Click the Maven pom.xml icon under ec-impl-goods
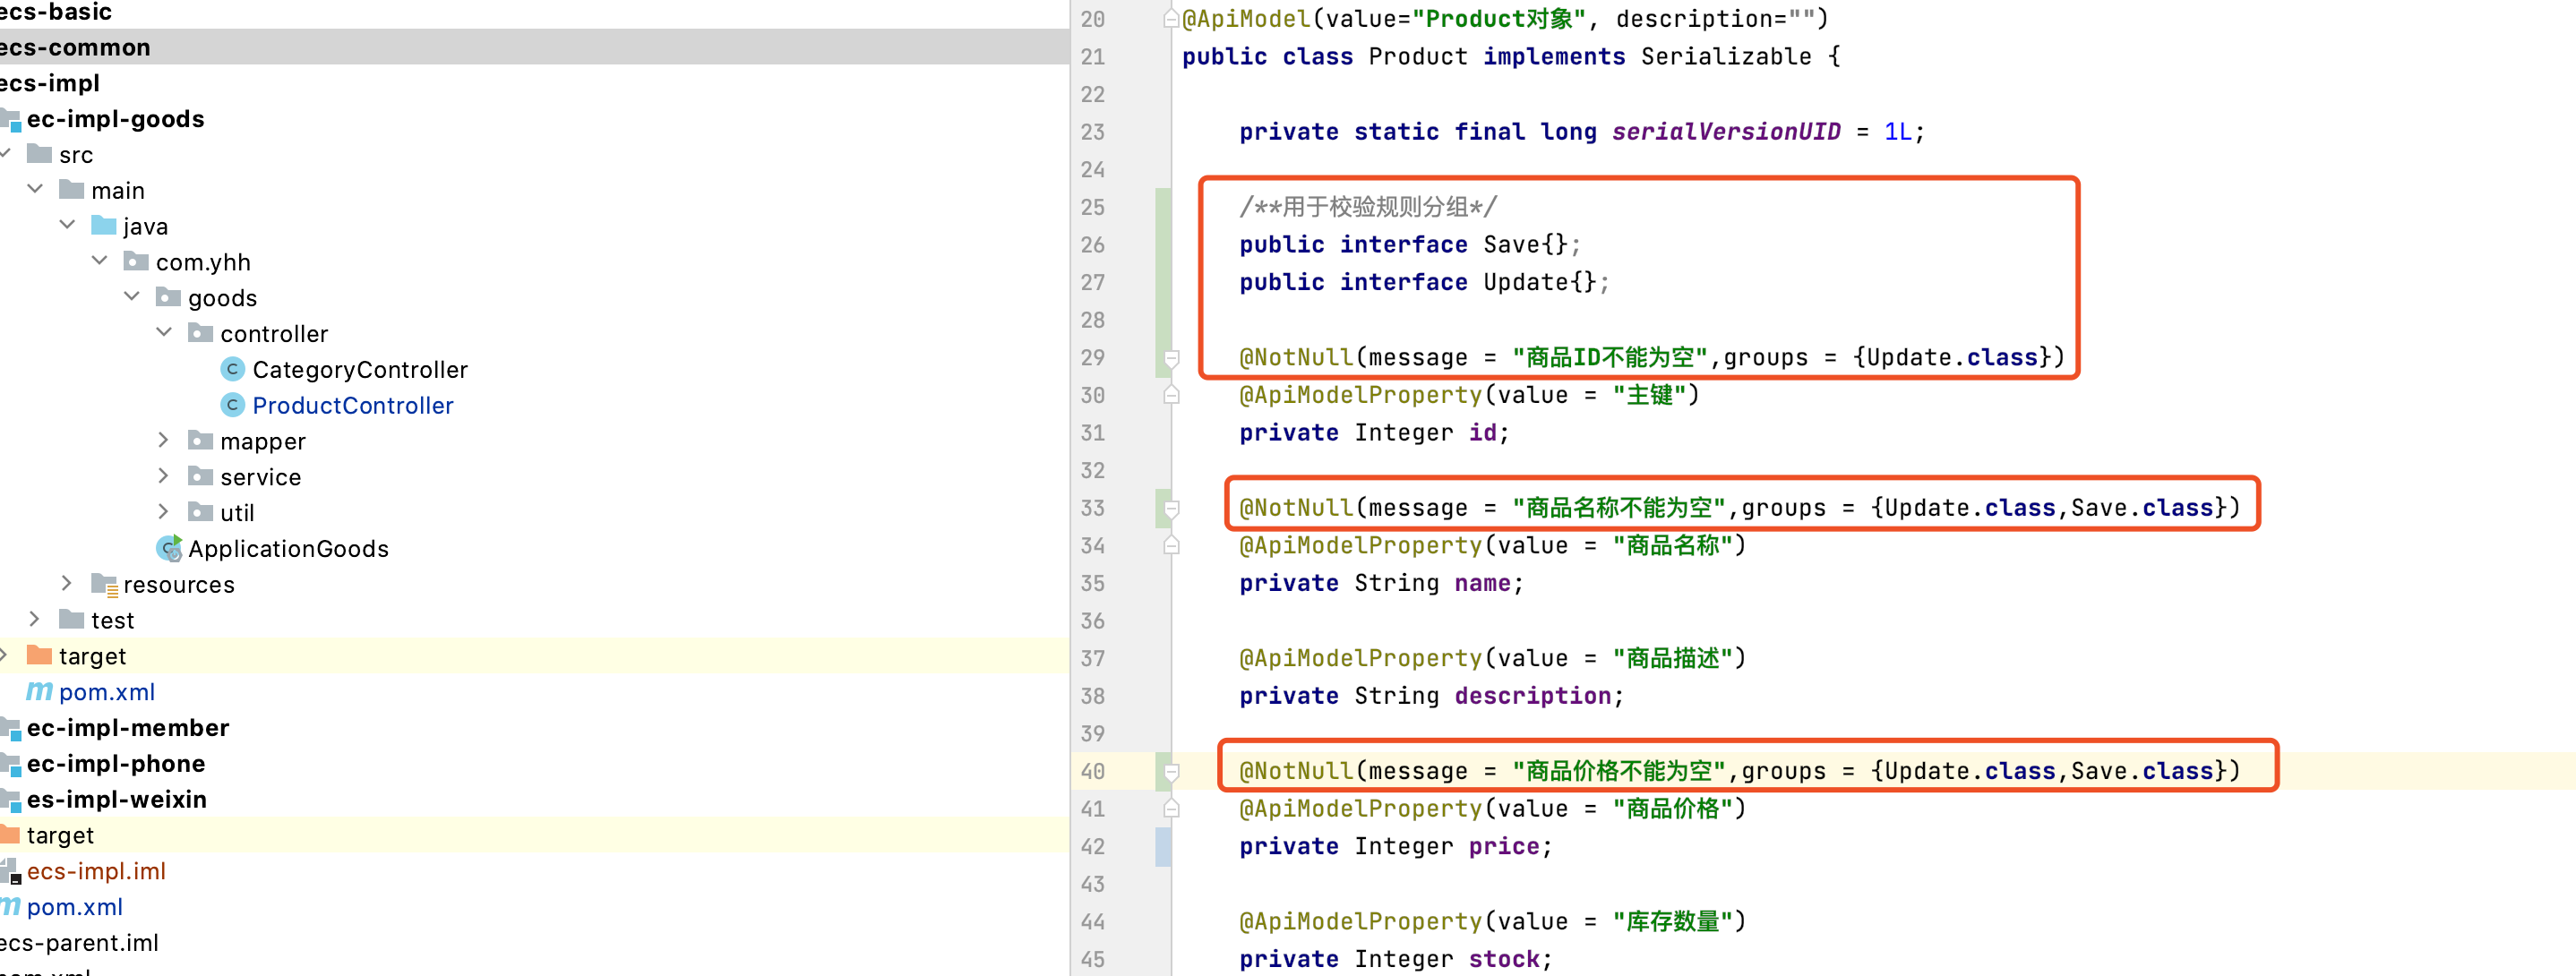Viewport: 2576px width, 976px height. [x=38, y=691]
